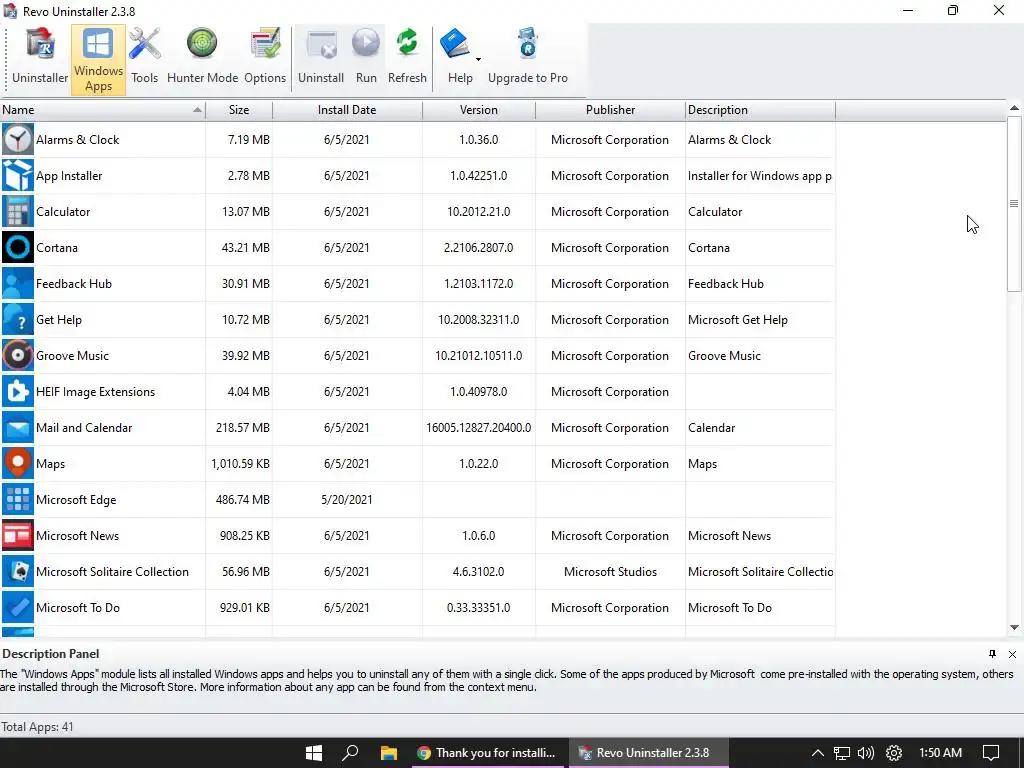Activate Hunter Mode

tap(202, 59)
